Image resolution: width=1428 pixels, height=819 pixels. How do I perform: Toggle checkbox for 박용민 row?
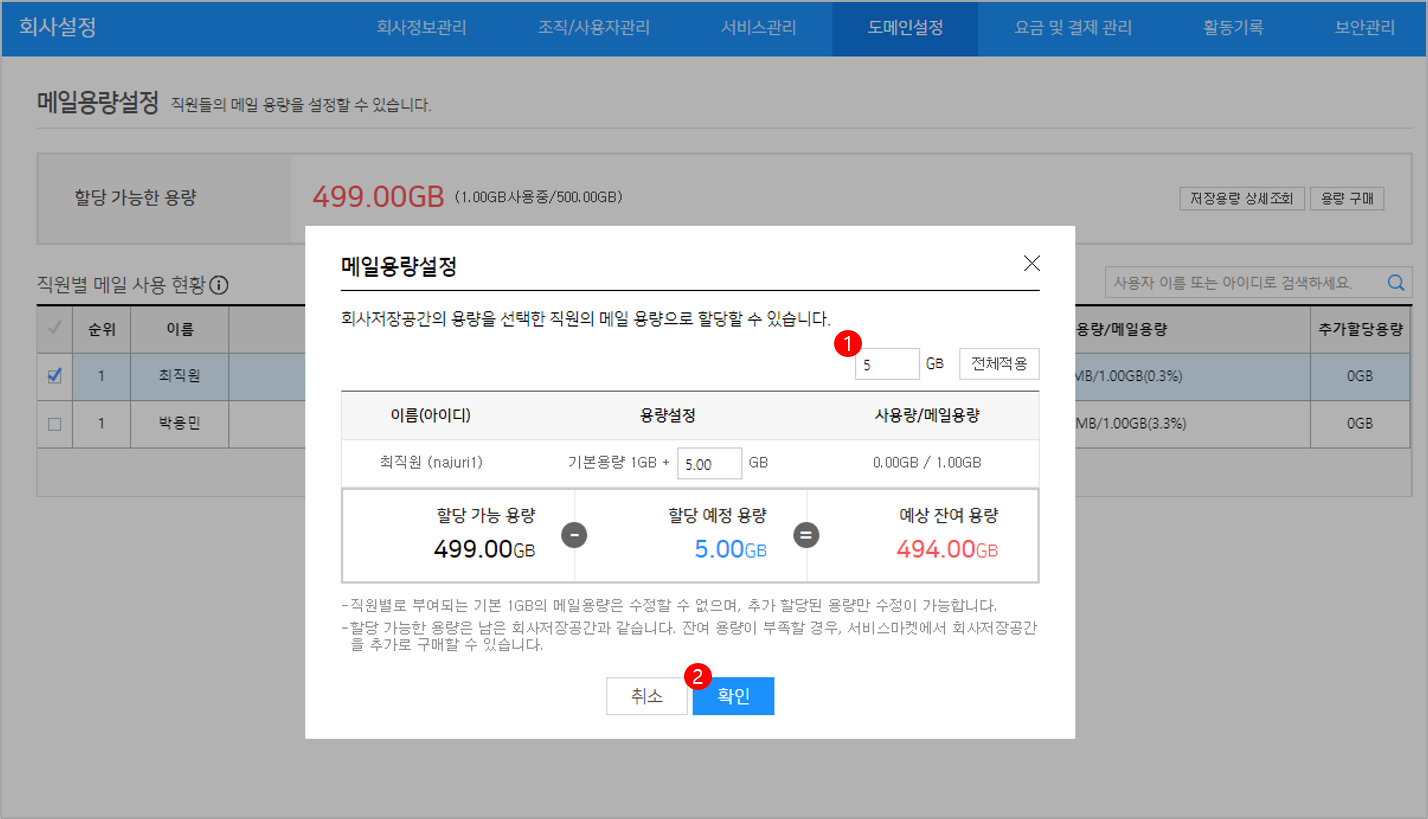[x=55, y=424]
